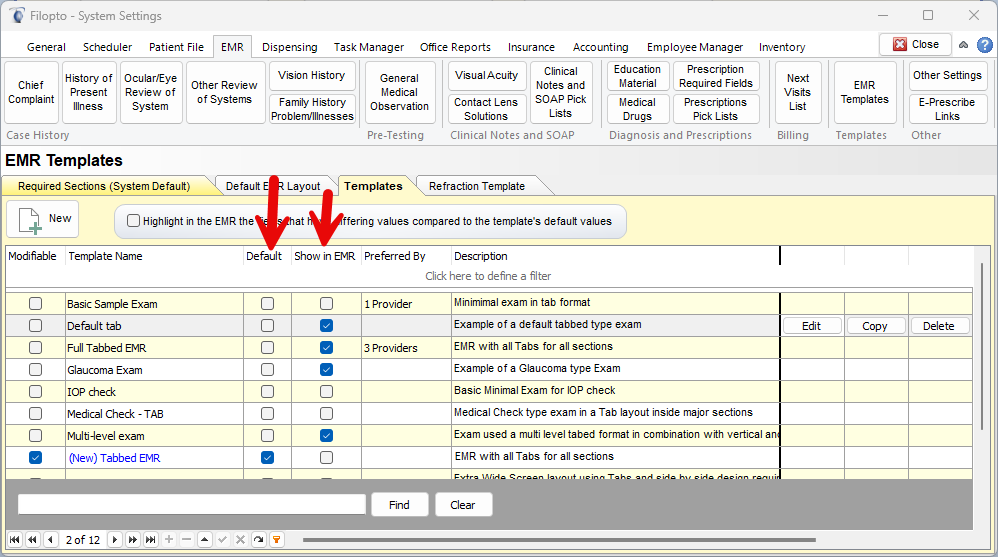Open the General menu tab

46,47
